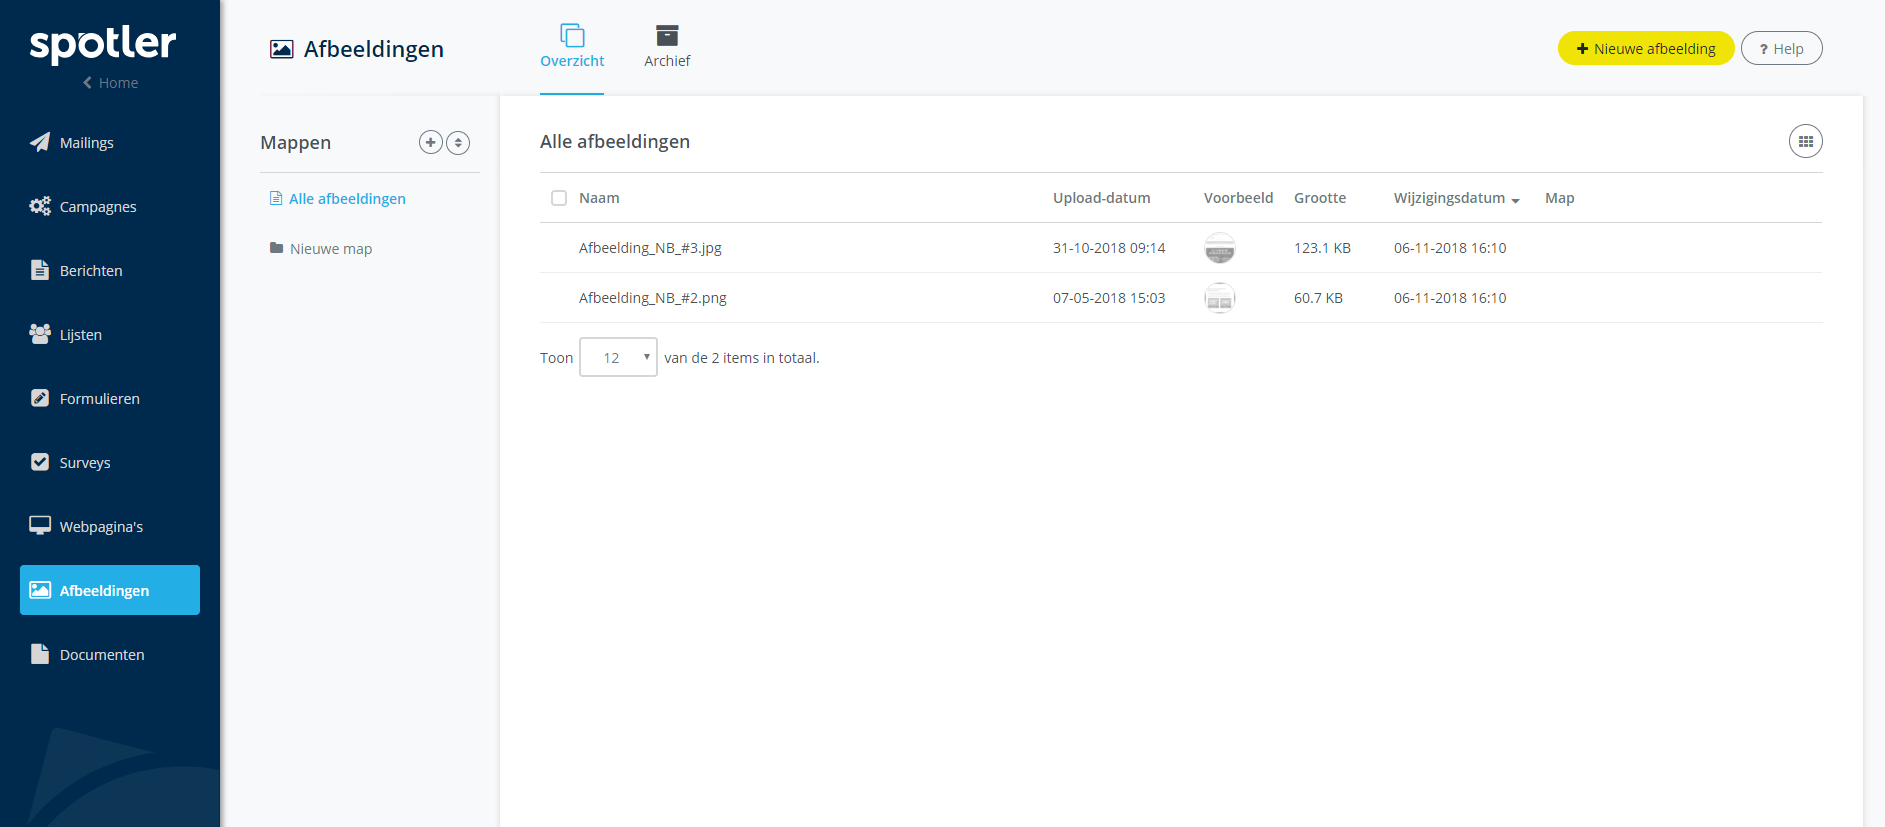The image size is (1885, 827).
Task: Open the Mailings paper plane icon
Action: 40,142
